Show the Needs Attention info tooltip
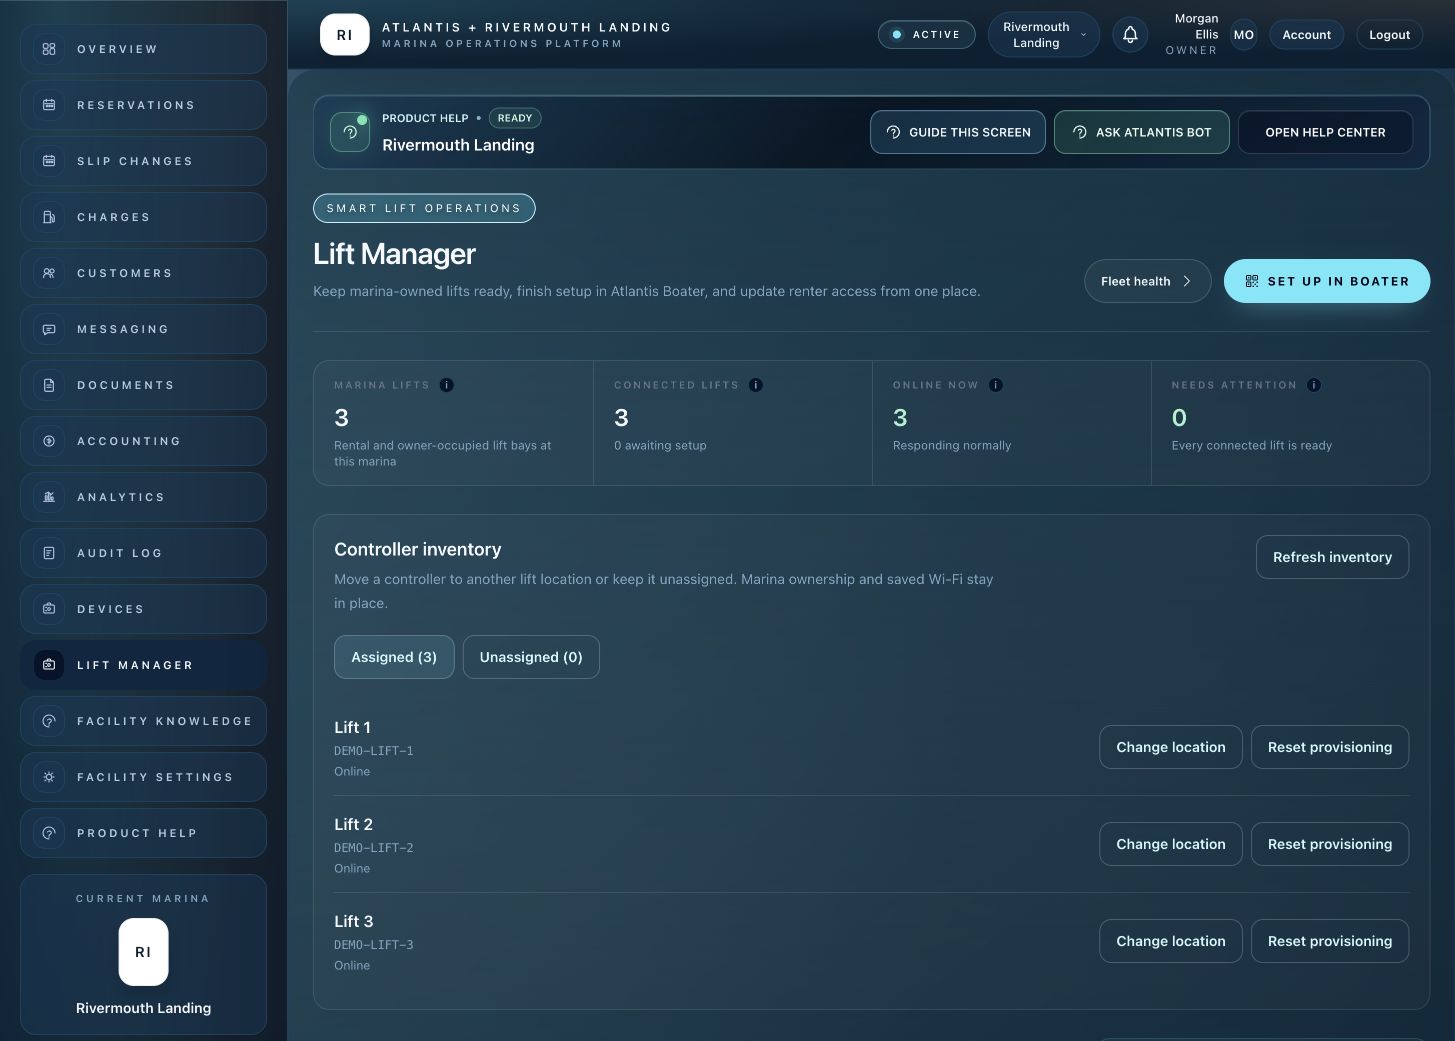Image resolution: width=1455 pixels, height=1041 pixels. tap(1314, 385)
